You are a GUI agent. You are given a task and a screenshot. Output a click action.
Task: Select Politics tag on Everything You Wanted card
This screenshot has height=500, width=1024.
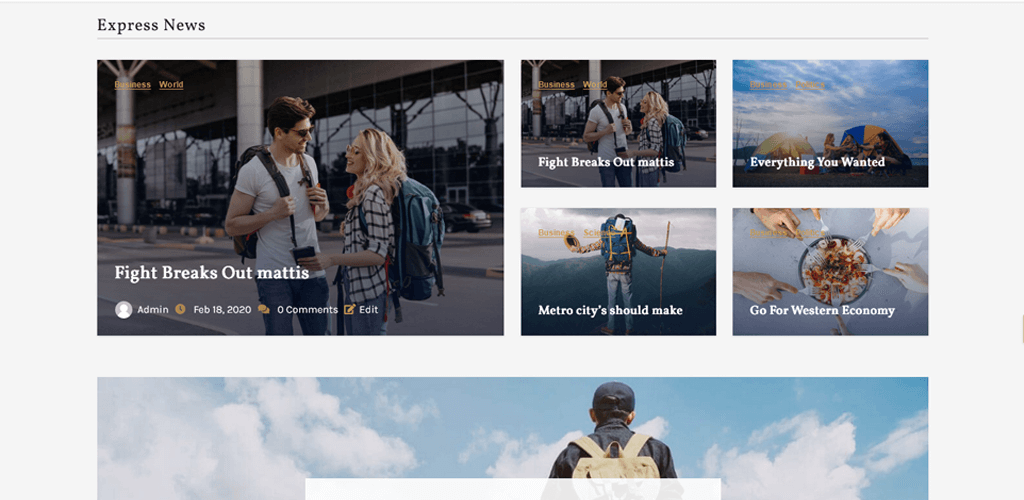click(810, 85)
